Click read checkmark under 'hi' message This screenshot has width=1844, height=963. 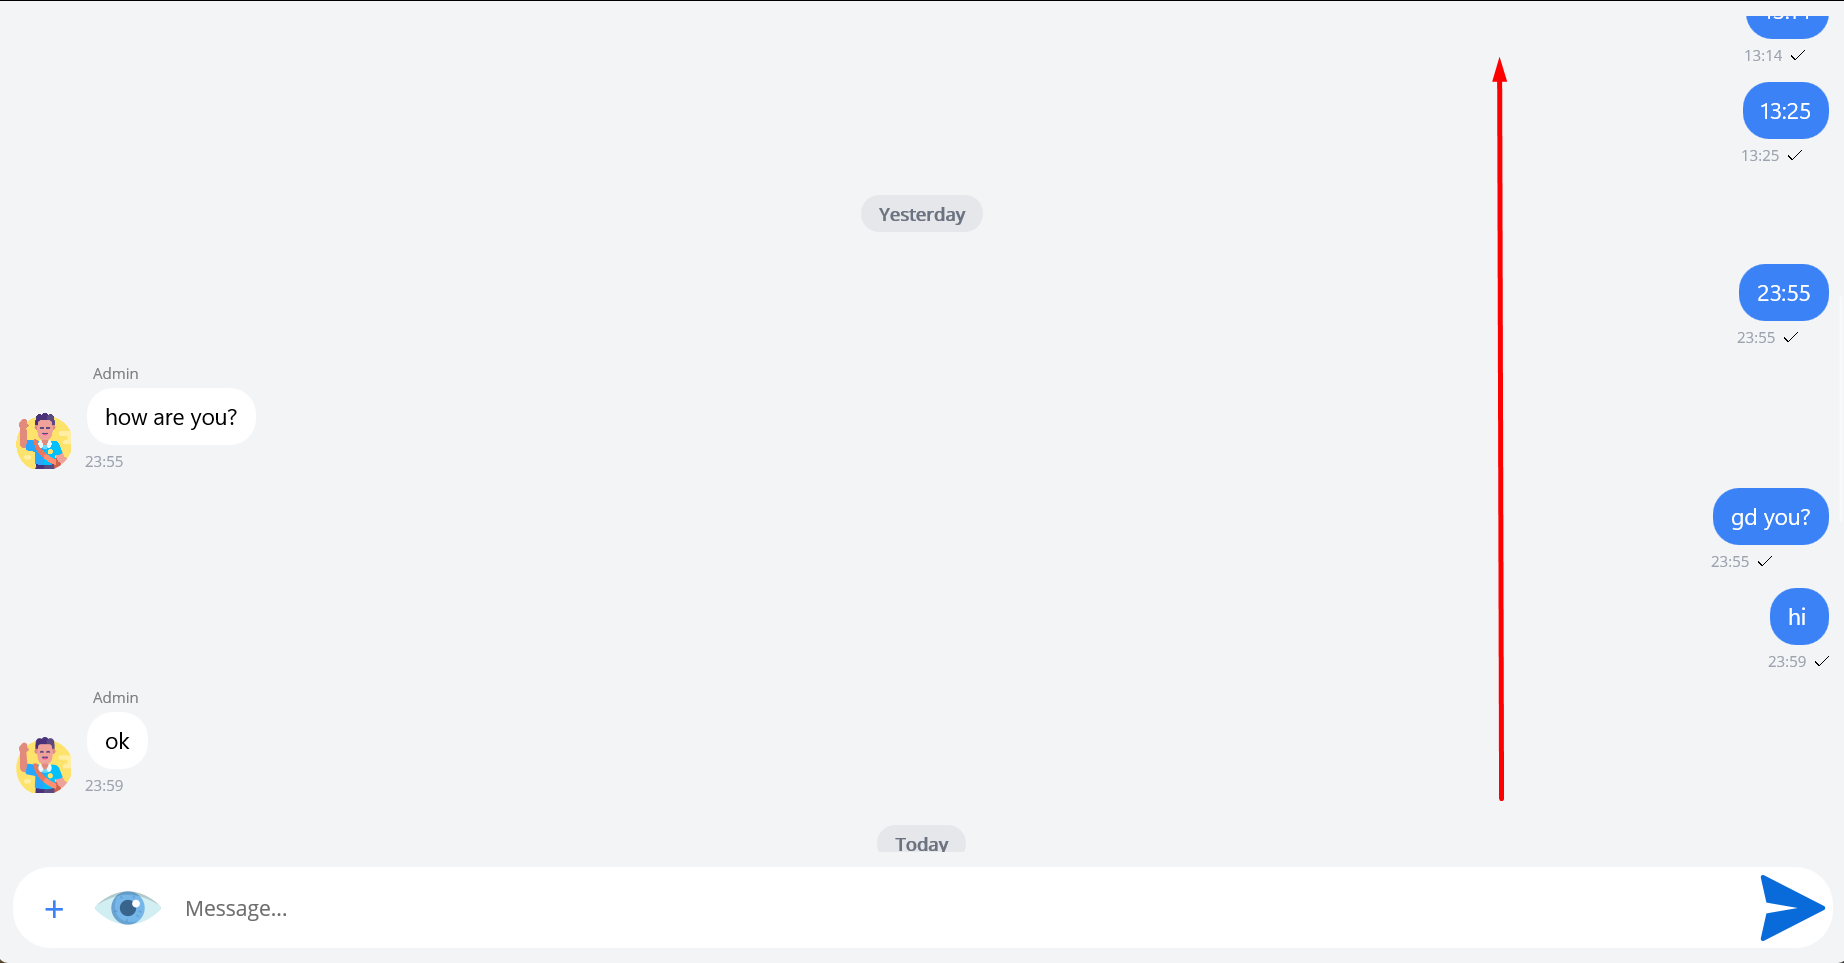pos(1821,661)
